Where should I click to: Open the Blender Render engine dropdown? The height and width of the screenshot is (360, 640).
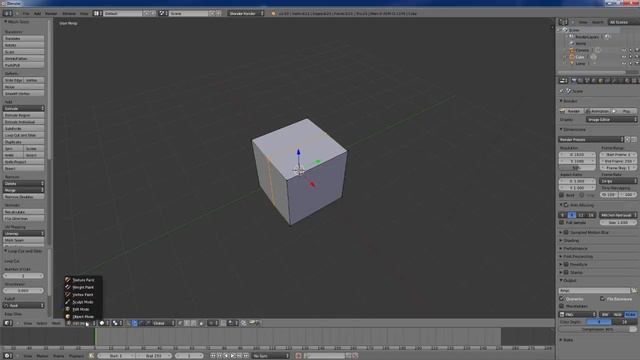click(246, 13)
